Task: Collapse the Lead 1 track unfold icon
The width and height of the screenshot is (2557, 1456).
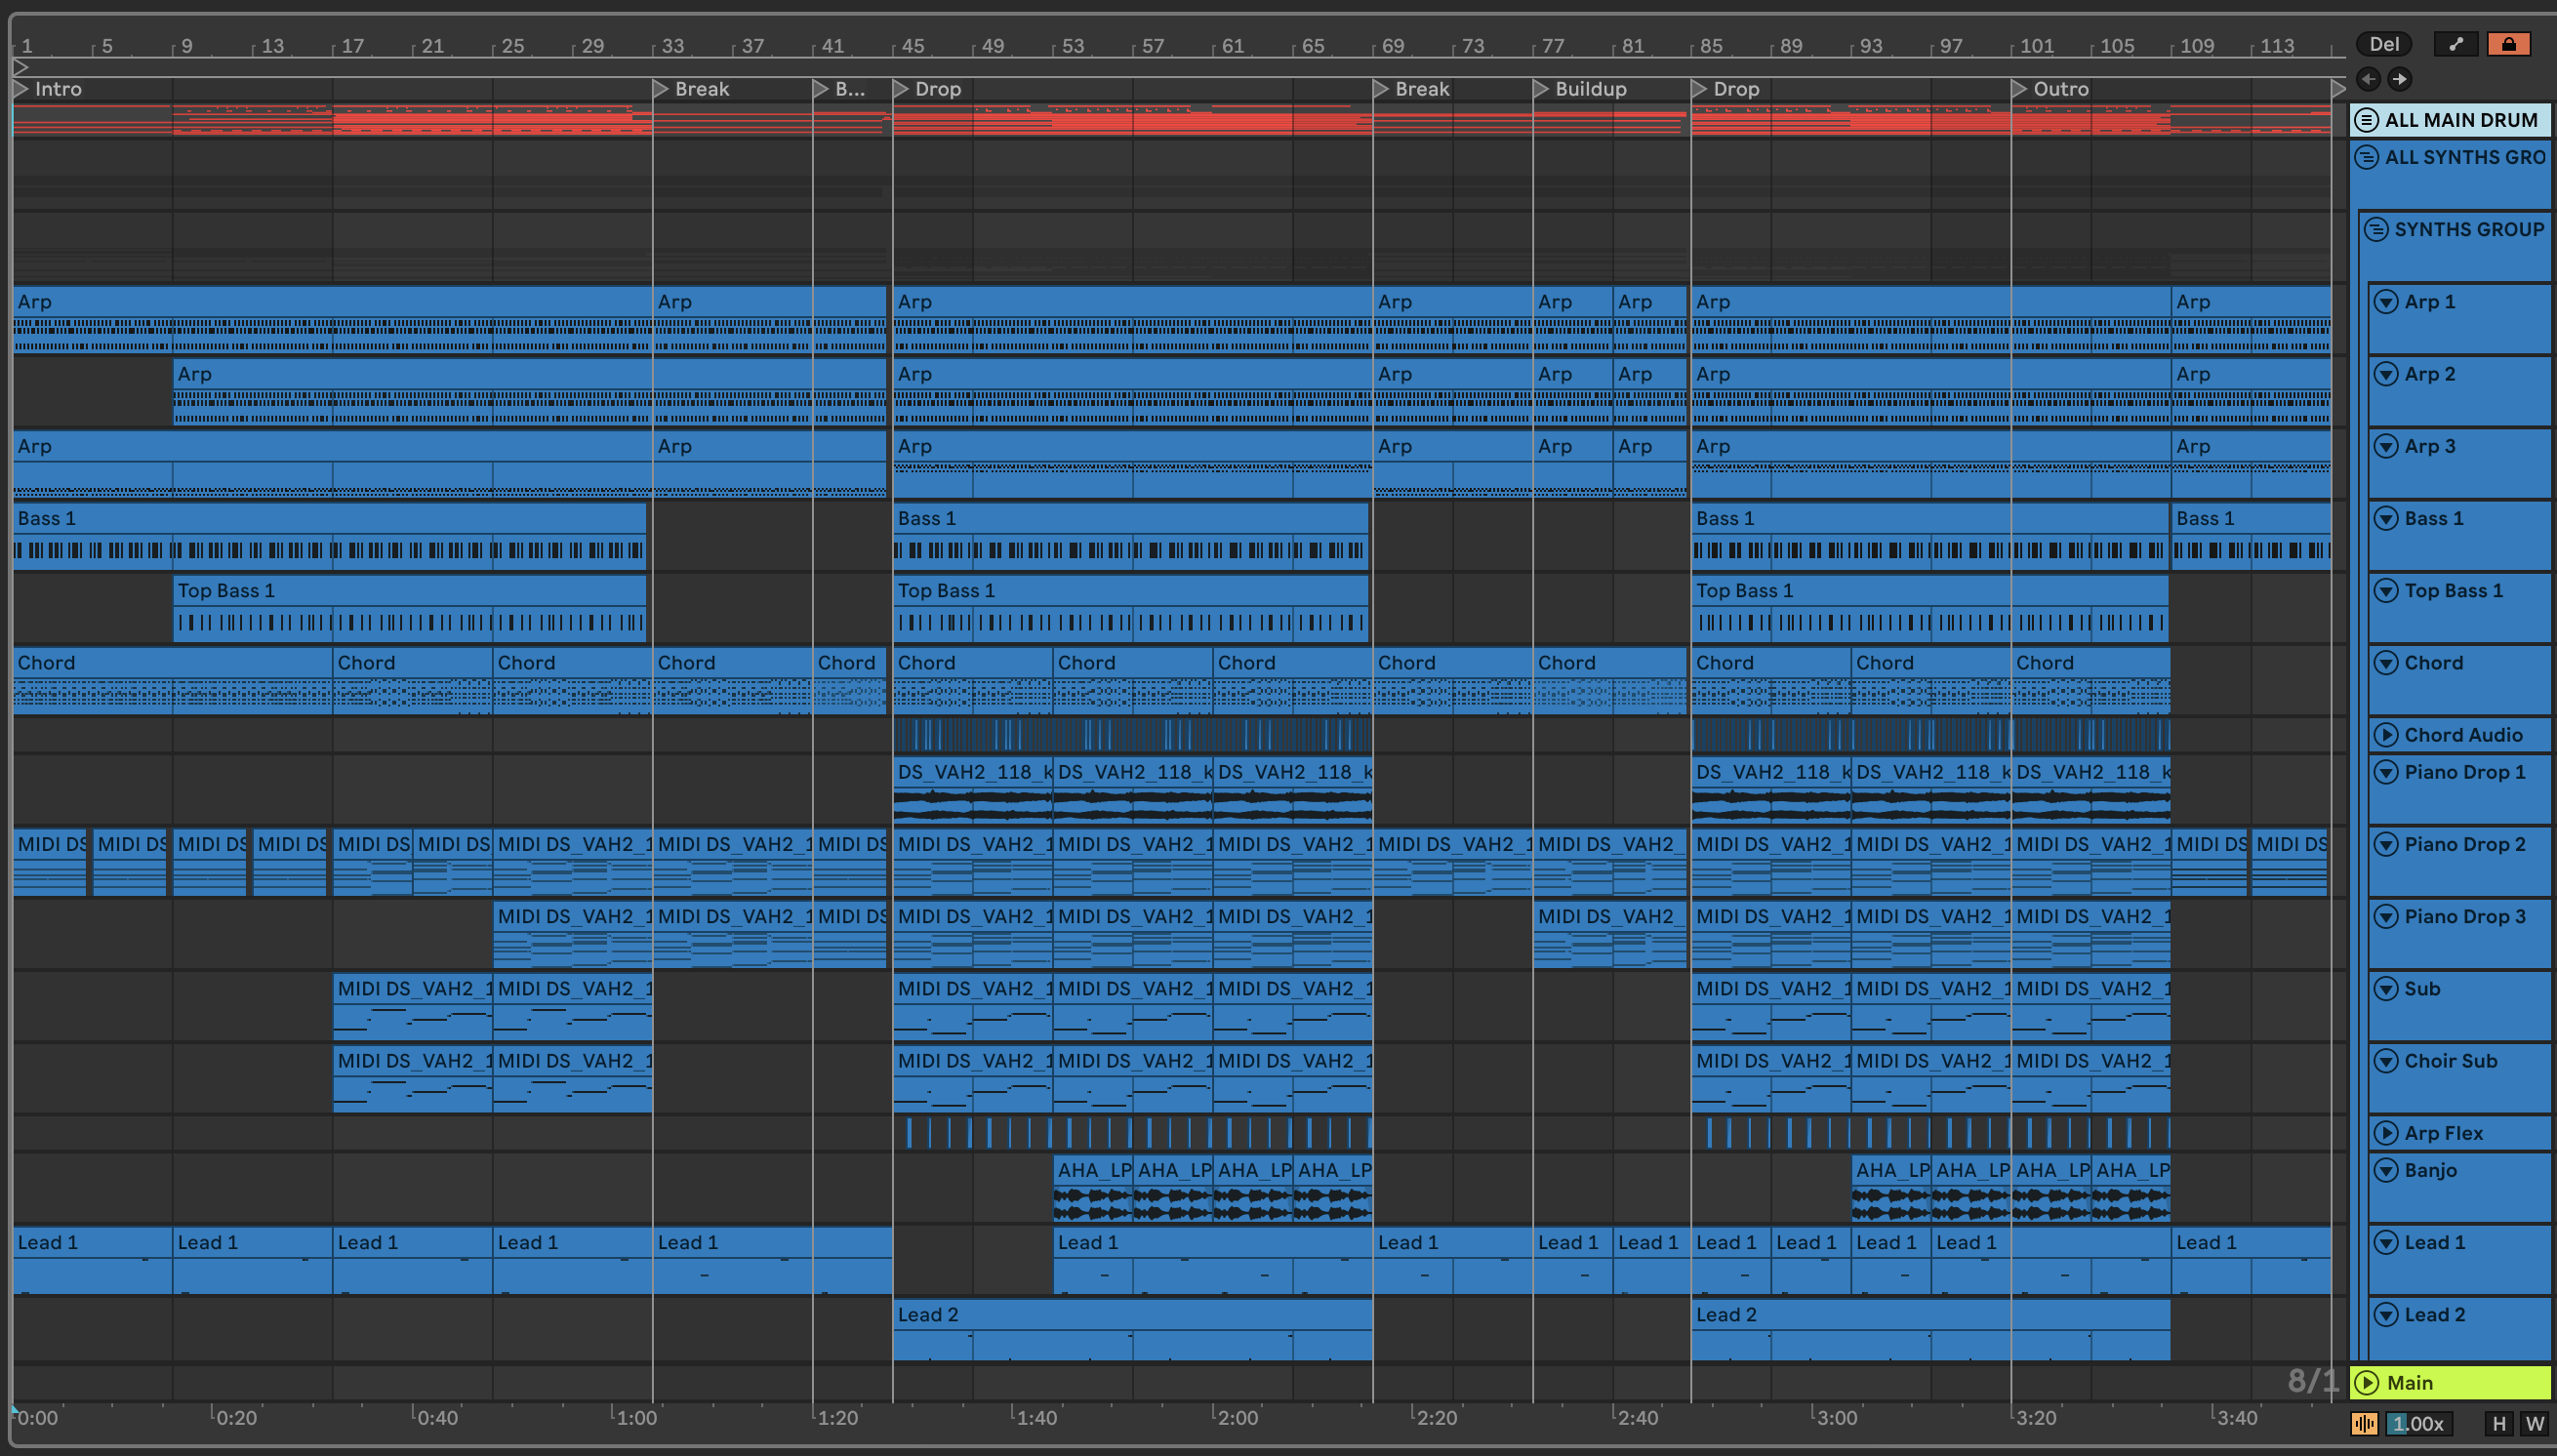Action: [x=2386, y=1243]
